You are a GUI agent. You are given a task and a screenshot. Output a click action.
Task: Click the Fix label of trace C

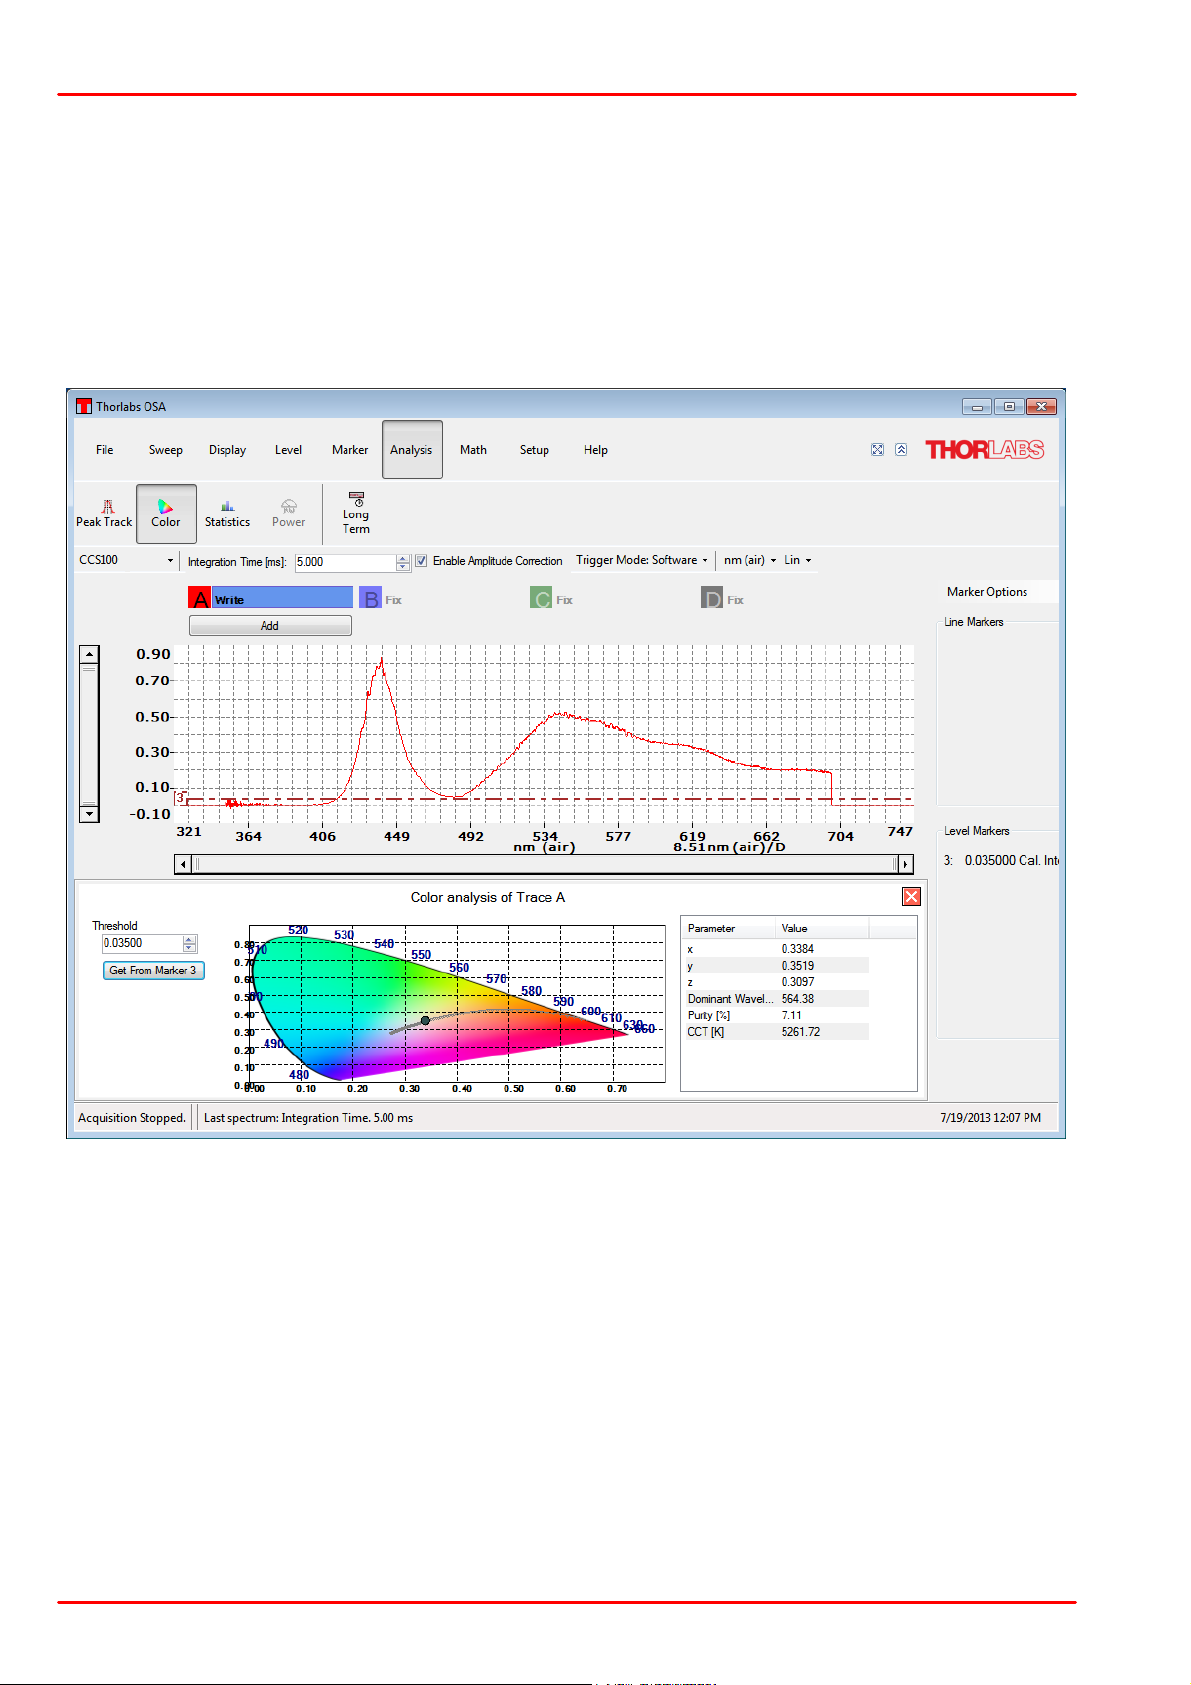tap(565, 600)
